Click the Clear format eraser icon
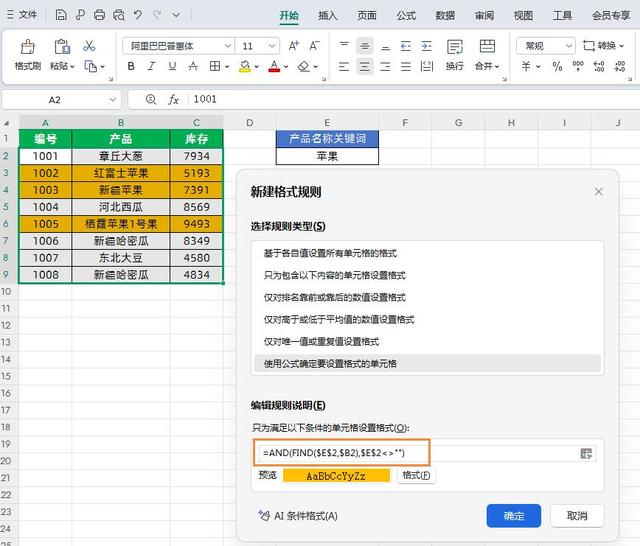 click(304, 66)
